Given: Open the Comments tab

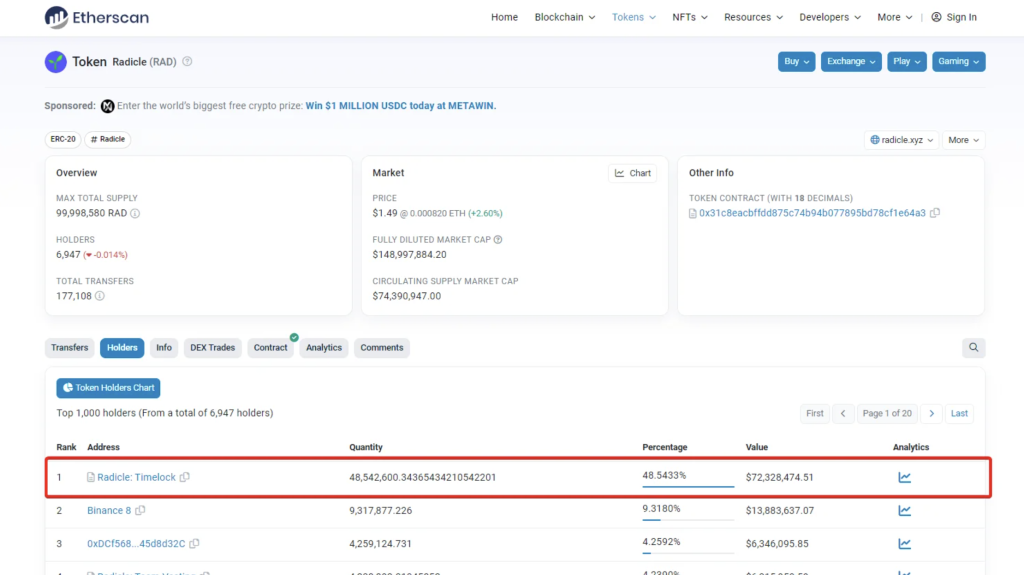Looking at the screenshot, I should click(382, 348).
